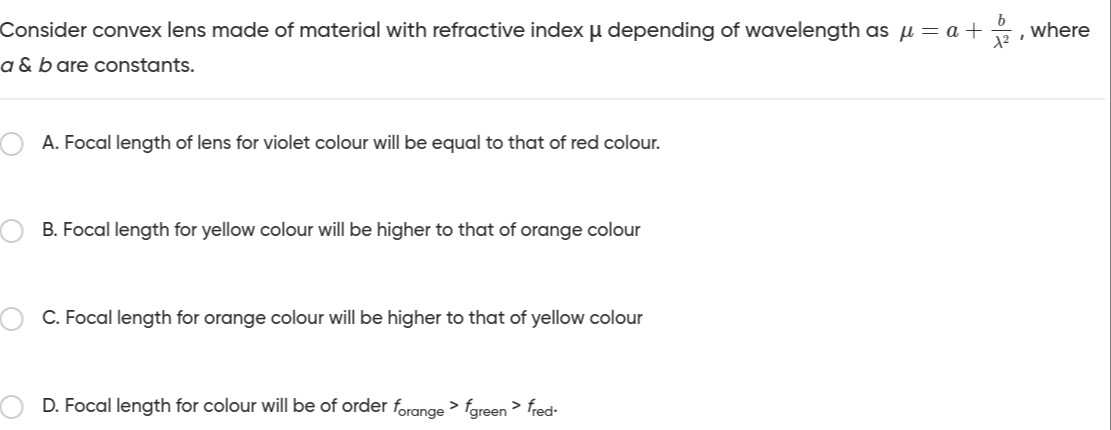Image resolution: width=1111 pixels, height=430 pixels.
Task: Click the 'D.' option letter label
Action: coord(50,405)
